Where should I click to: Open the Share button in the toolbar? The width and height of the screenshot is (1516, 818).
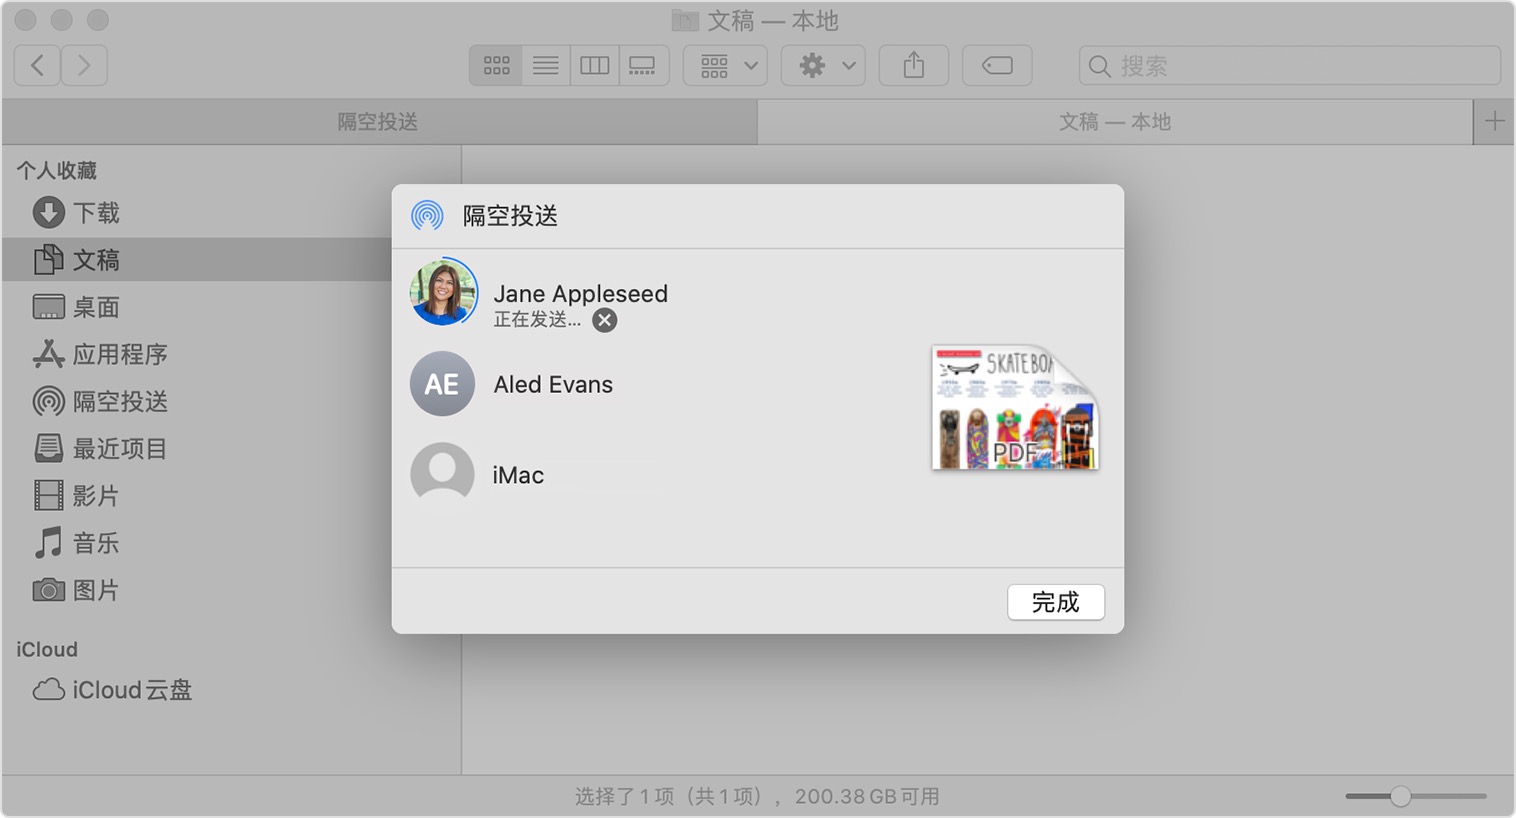tap(912, 64)
